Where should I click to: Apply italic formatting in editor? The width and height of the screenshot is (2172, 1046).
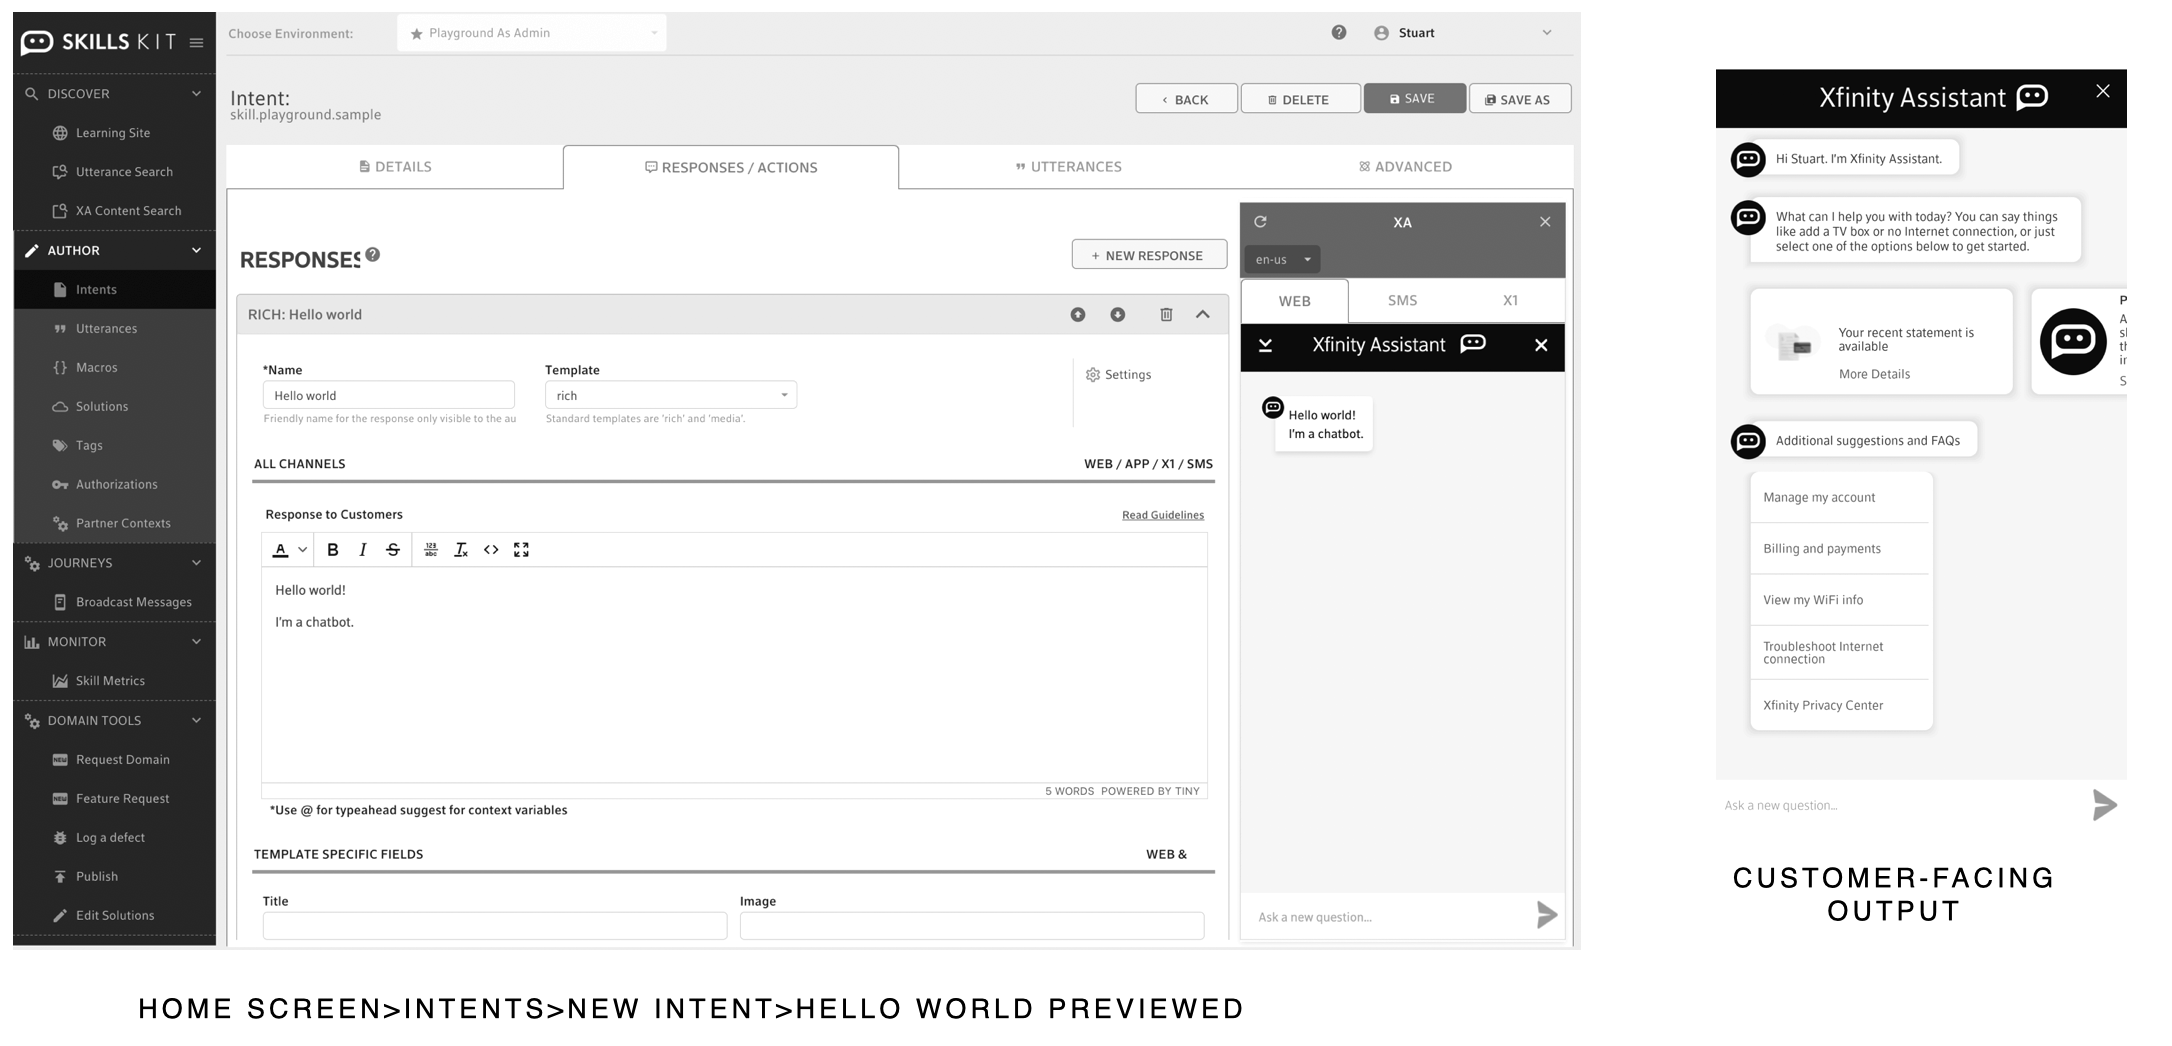(363, 549)
